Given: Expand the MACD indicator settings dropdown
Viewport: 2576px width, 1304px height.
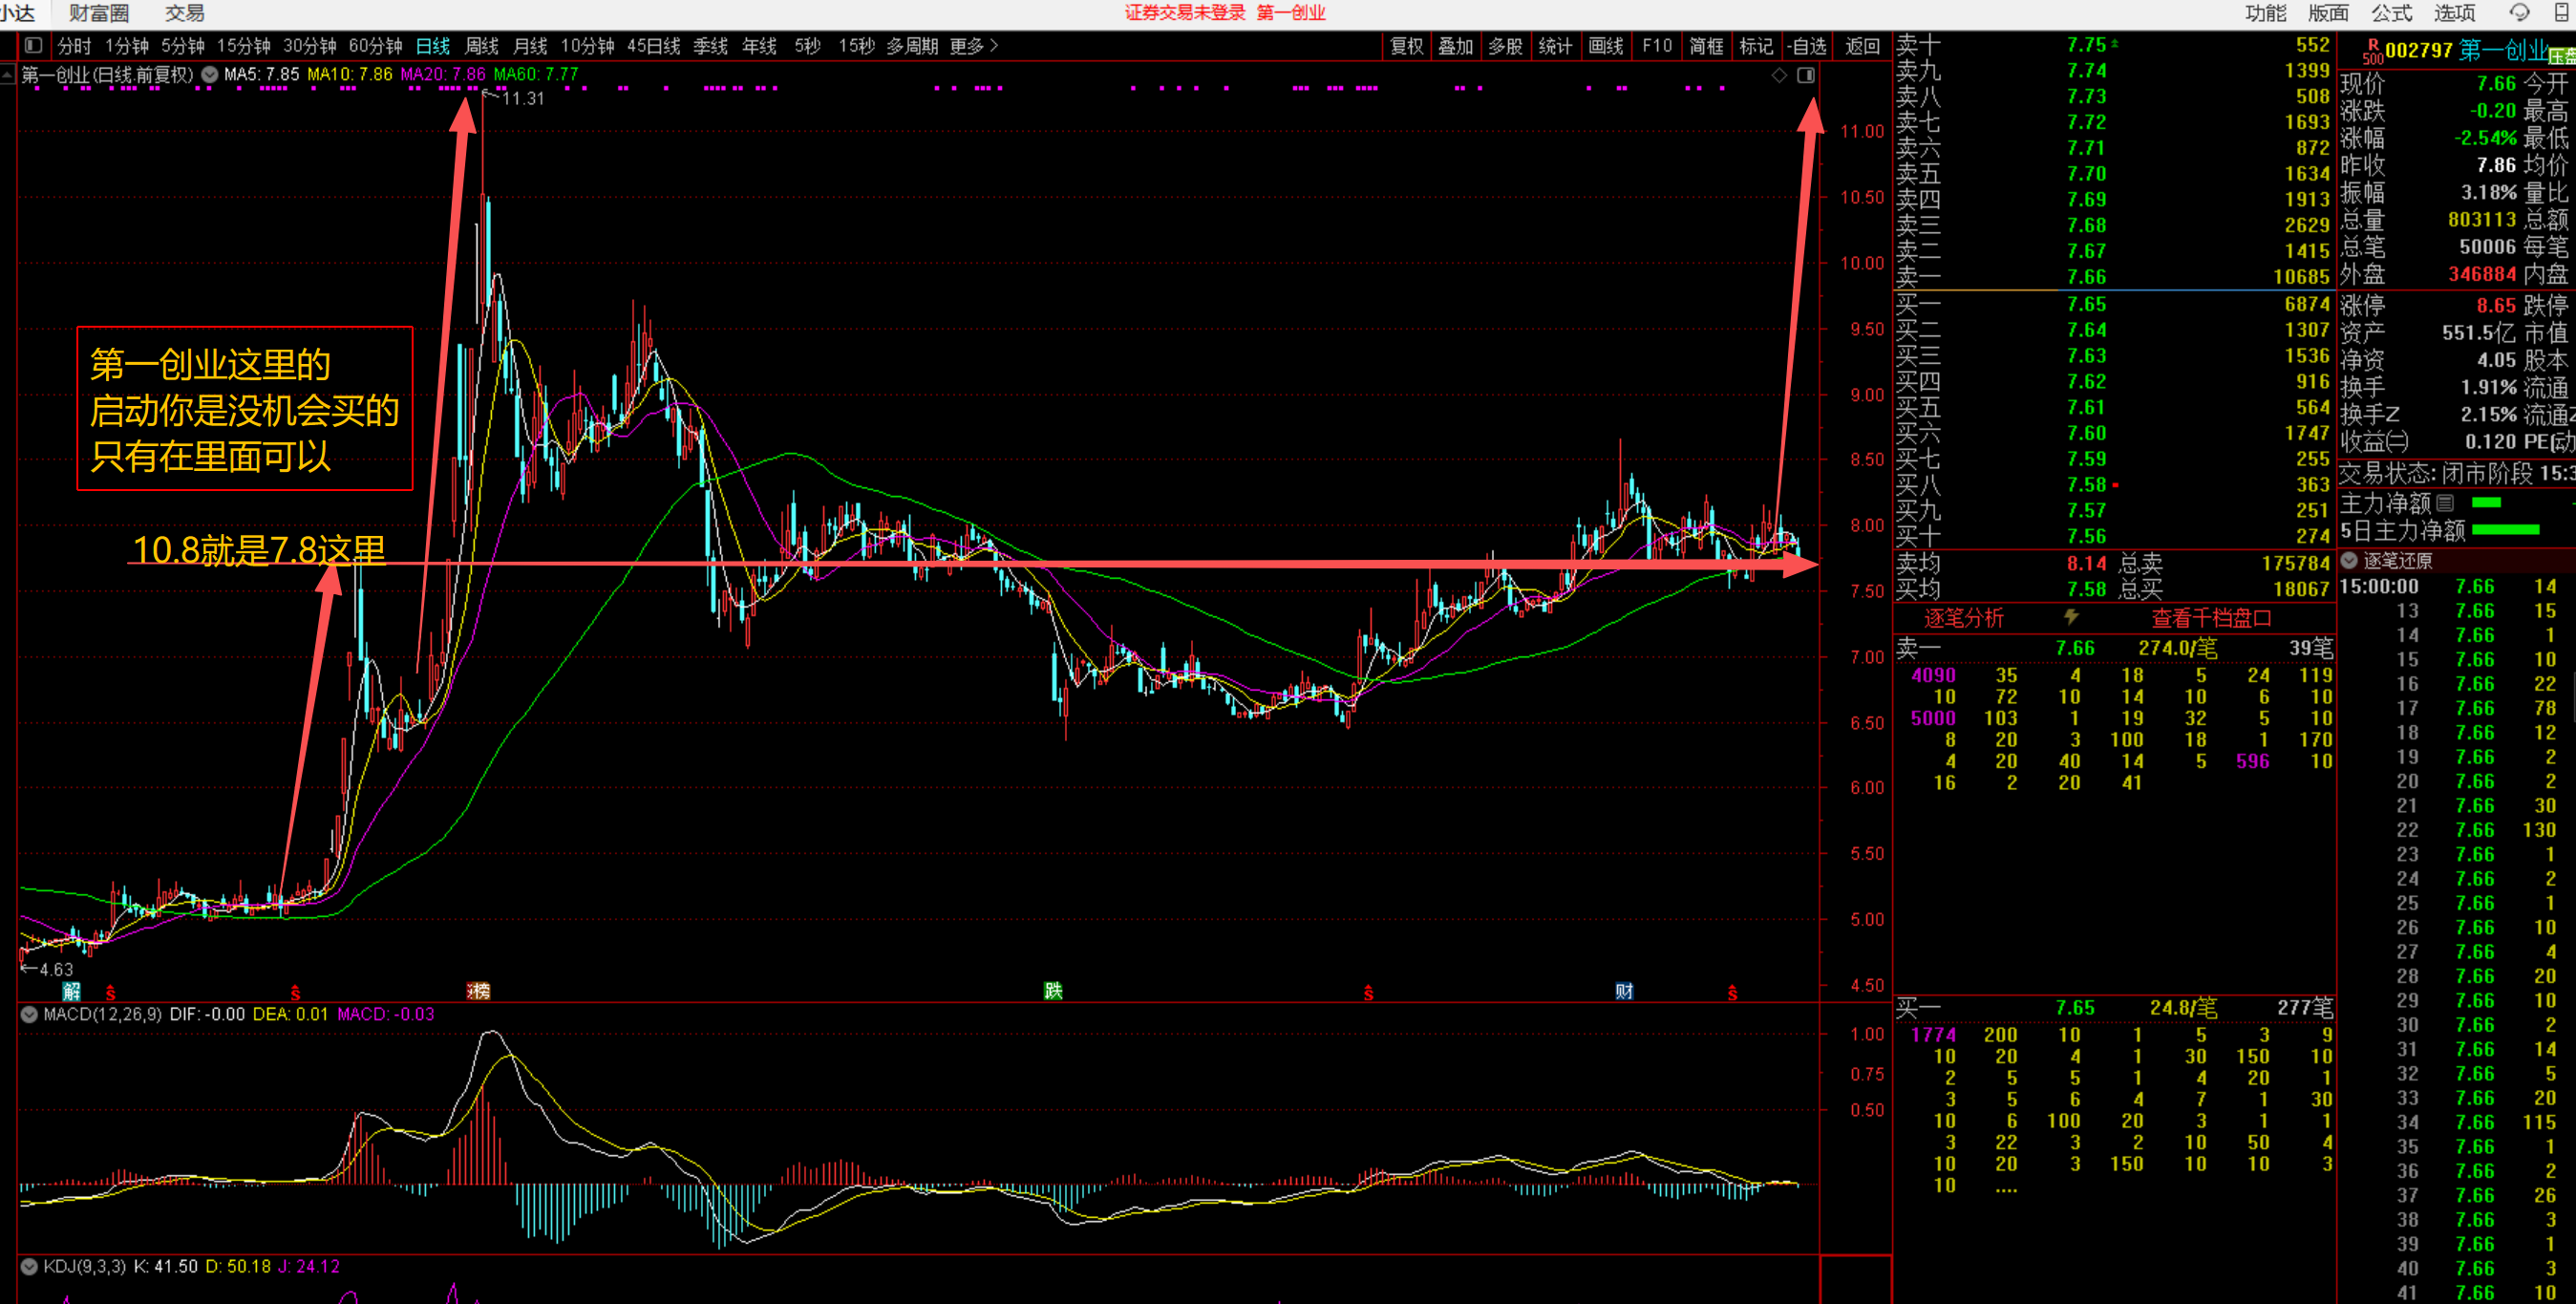Looking at the screenshot, I should pos(29,1014).
